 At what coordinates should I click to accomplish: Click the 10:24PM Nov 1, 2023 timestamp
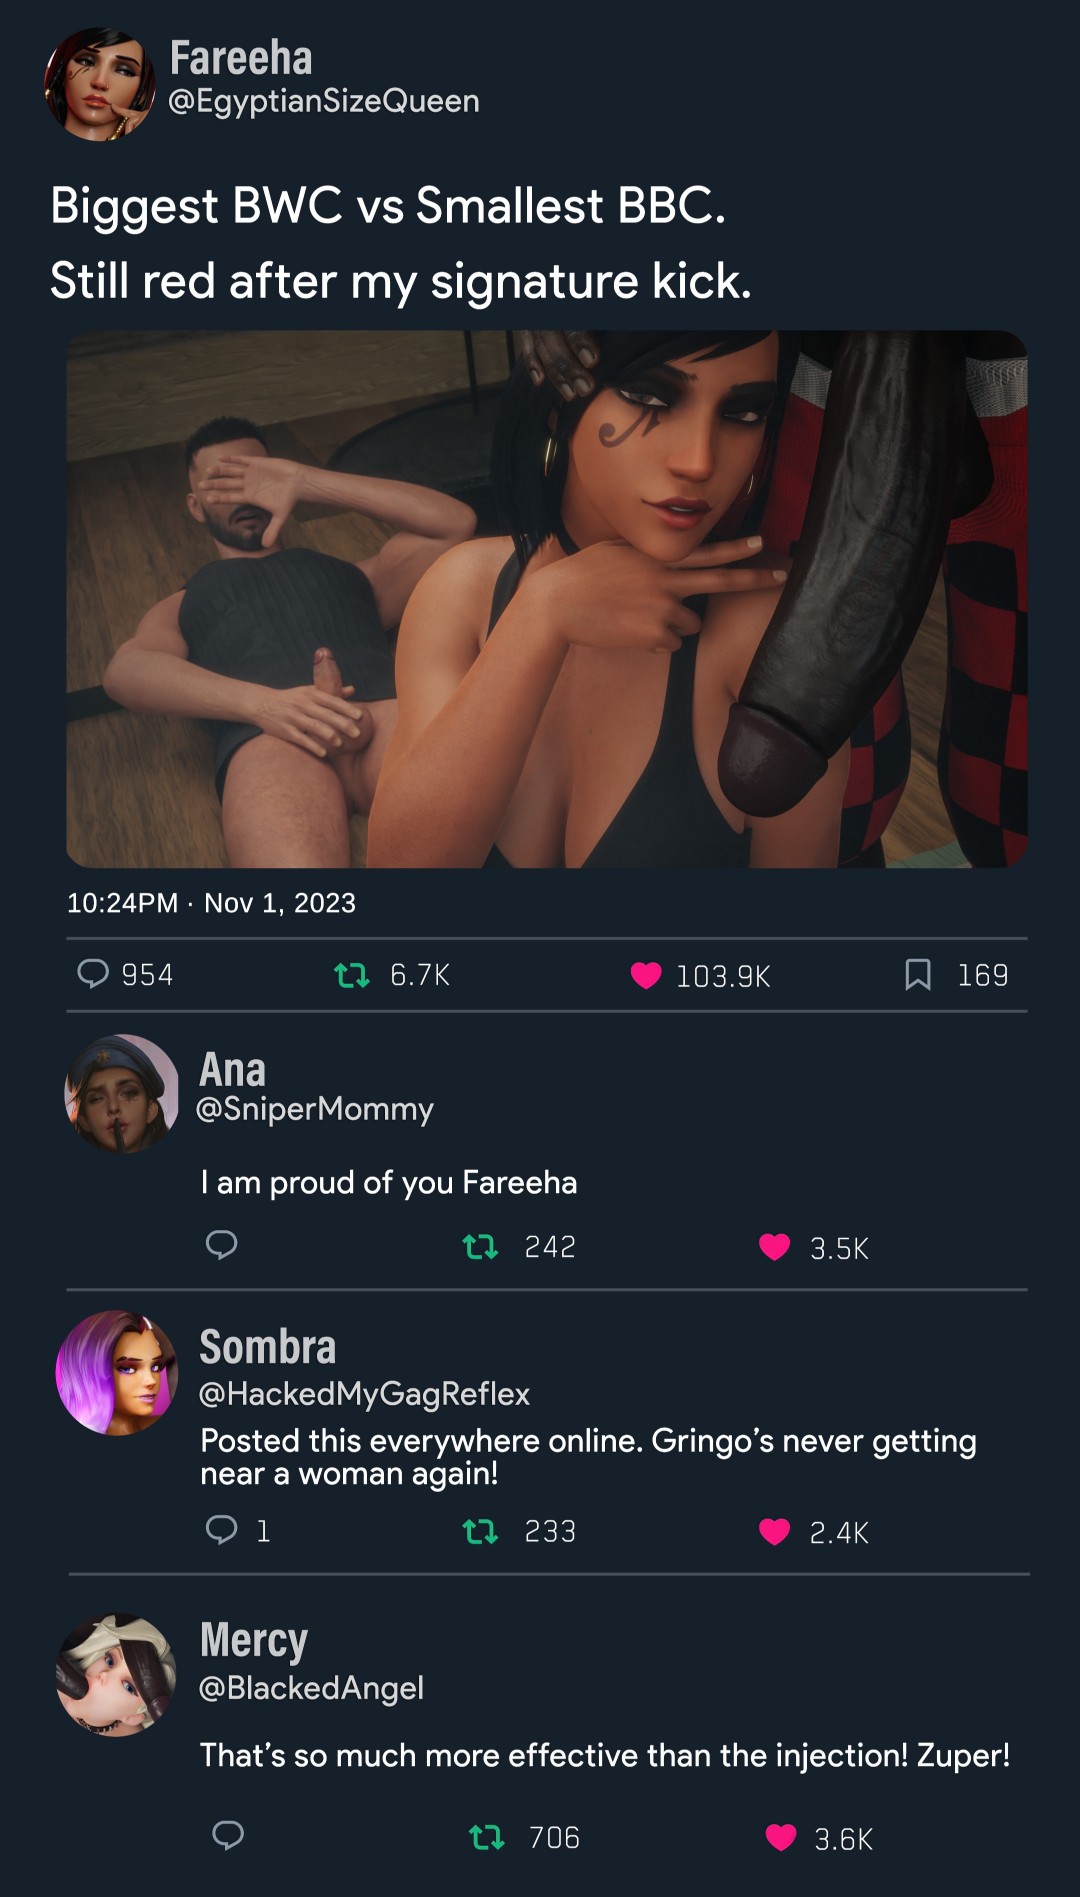[x=211, y=903]
